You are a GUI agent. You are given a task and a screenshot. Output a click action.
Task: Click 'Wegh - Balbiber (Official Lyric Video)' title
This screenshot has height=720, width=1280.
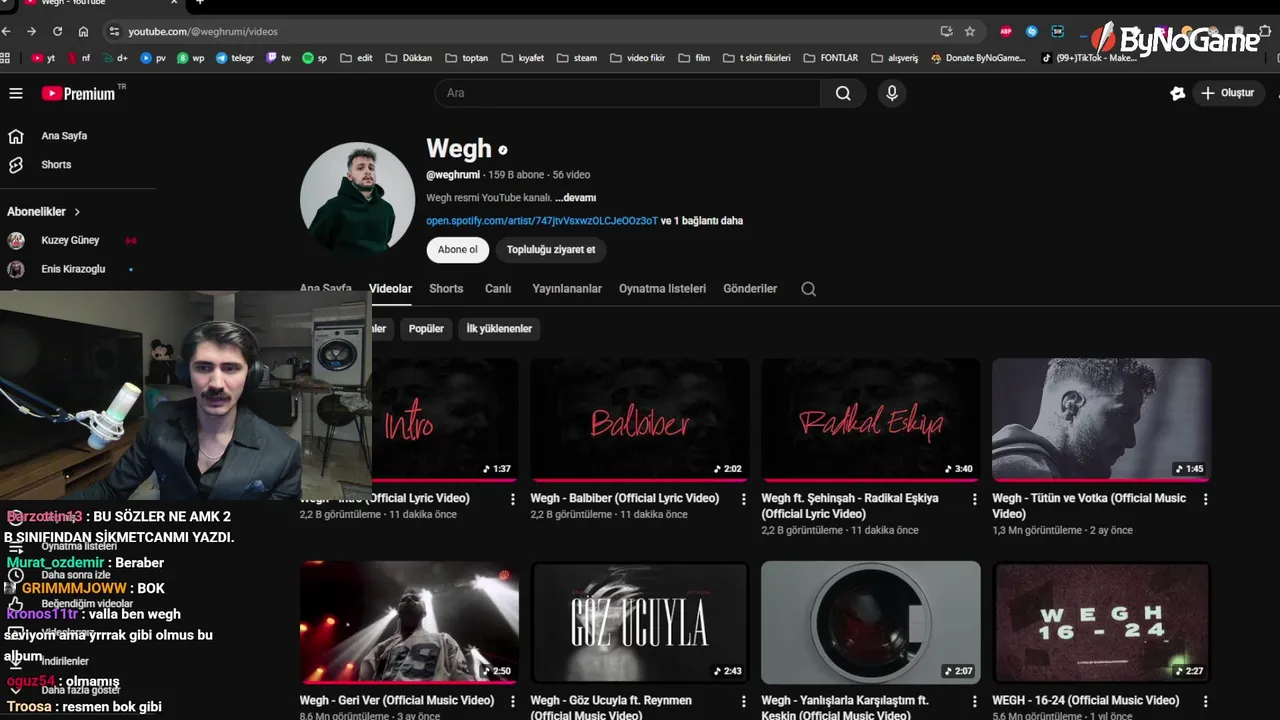point(625,498)
